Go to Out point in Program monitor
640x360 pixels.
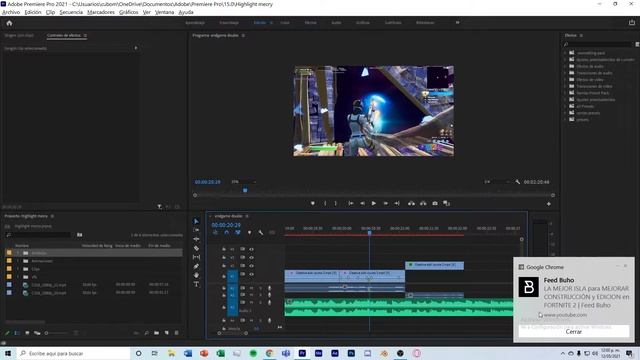pos(397,203)
